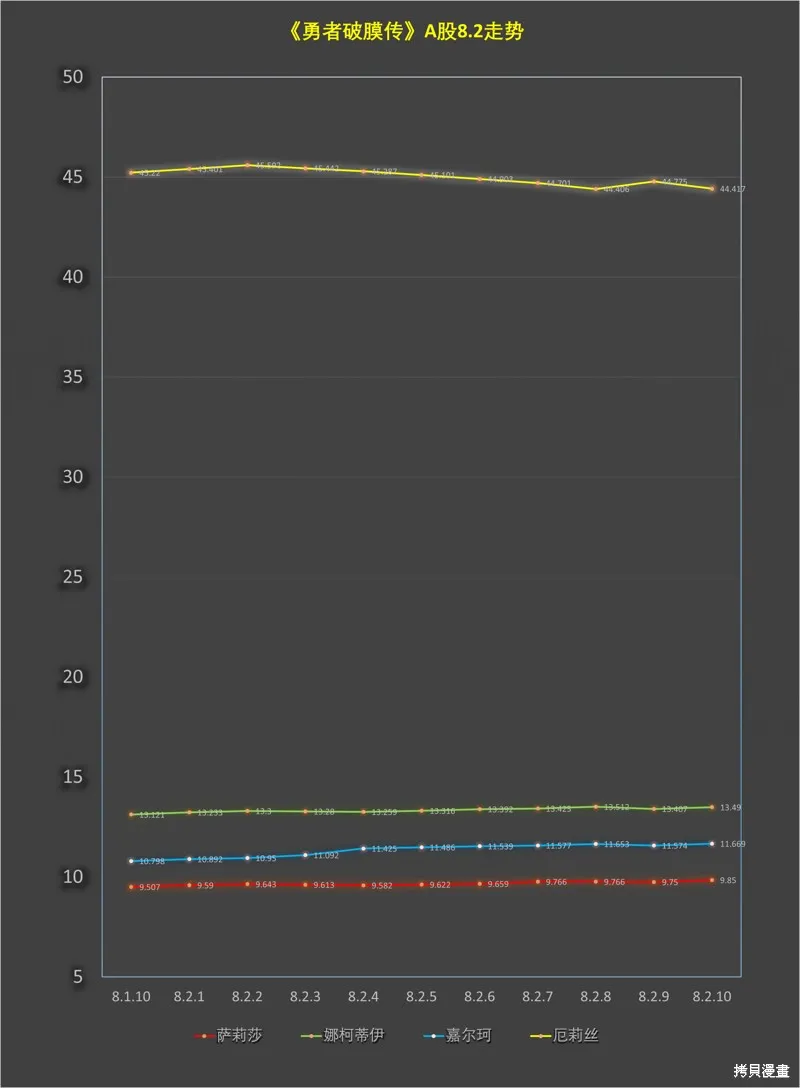The width and height of the screenshot is (800, 1088).
Task: Click the y-axis label 5
Action: [78, 976]
